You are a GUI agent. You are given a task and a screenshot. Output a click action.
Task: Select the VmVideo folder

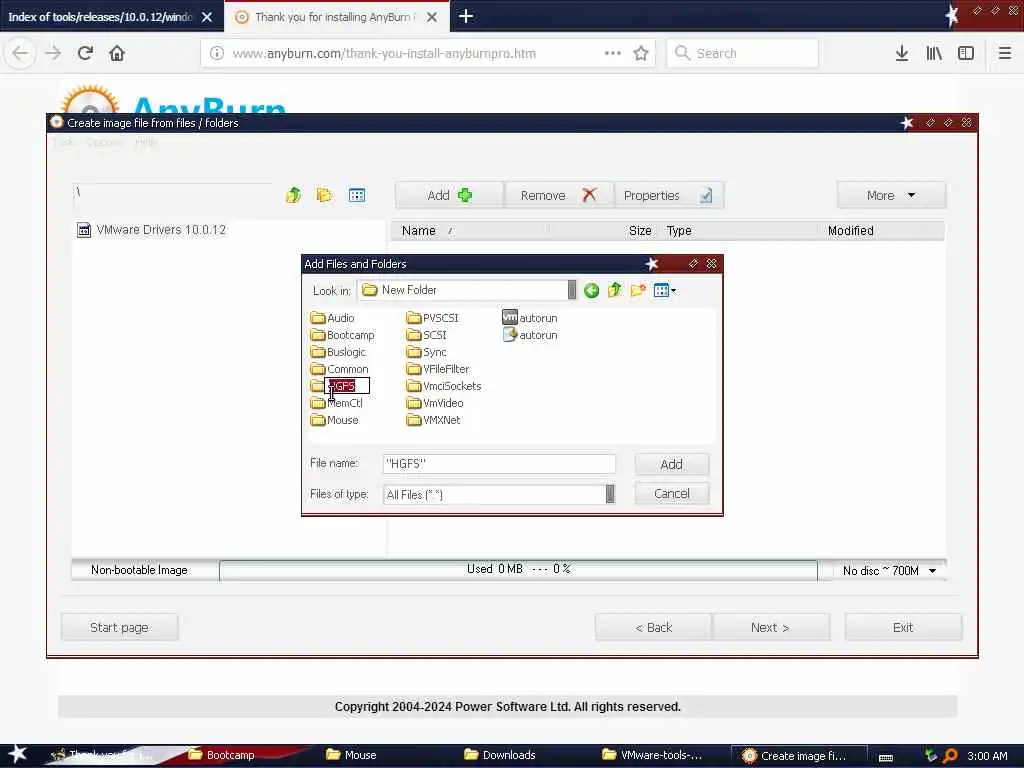(x=435, y=403)
